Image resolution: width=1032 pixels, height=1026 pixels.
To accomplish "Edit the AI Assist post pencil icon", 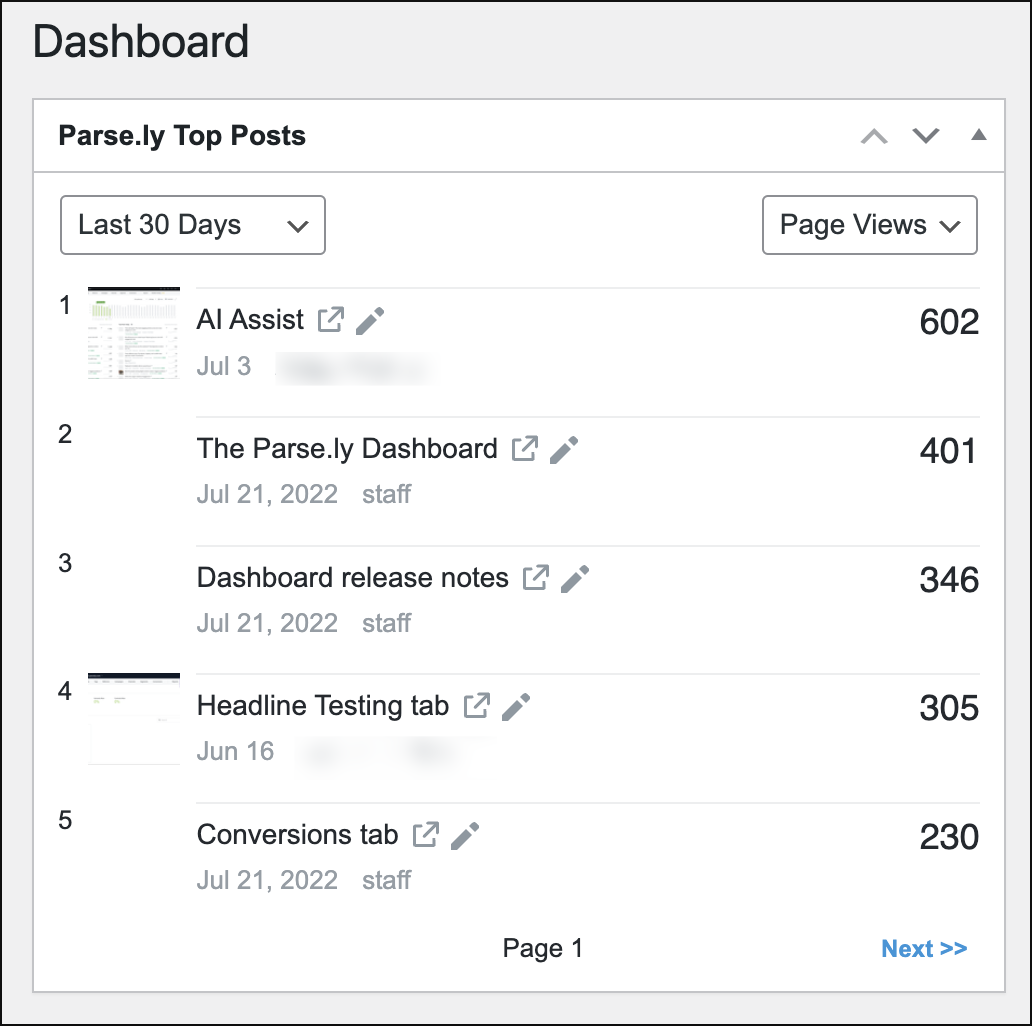I will click(x=370, y=321).
